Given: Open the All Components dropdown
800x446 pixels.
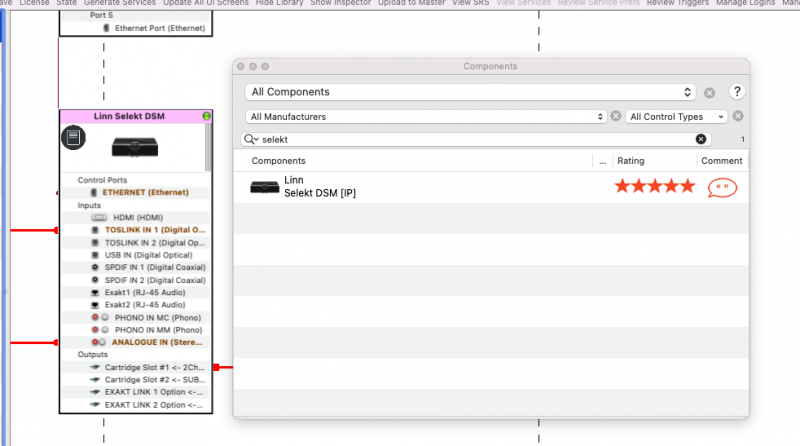Looking at the screenshot, I should tap(470, 92).
